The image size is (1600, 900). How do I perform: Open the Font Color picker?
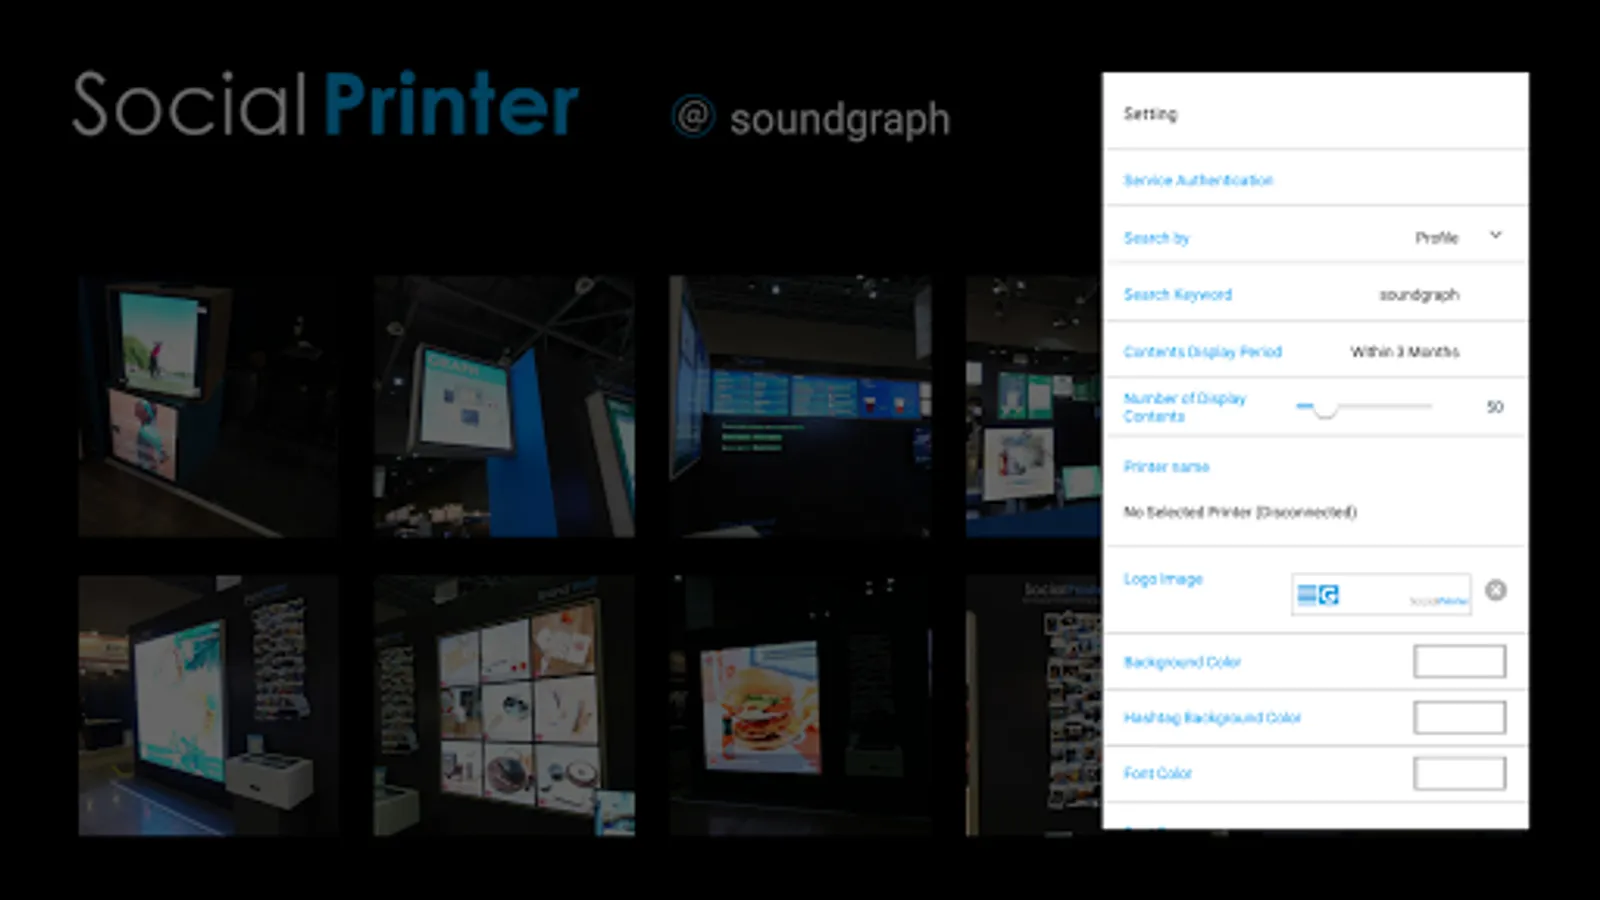click(1459, 772)
